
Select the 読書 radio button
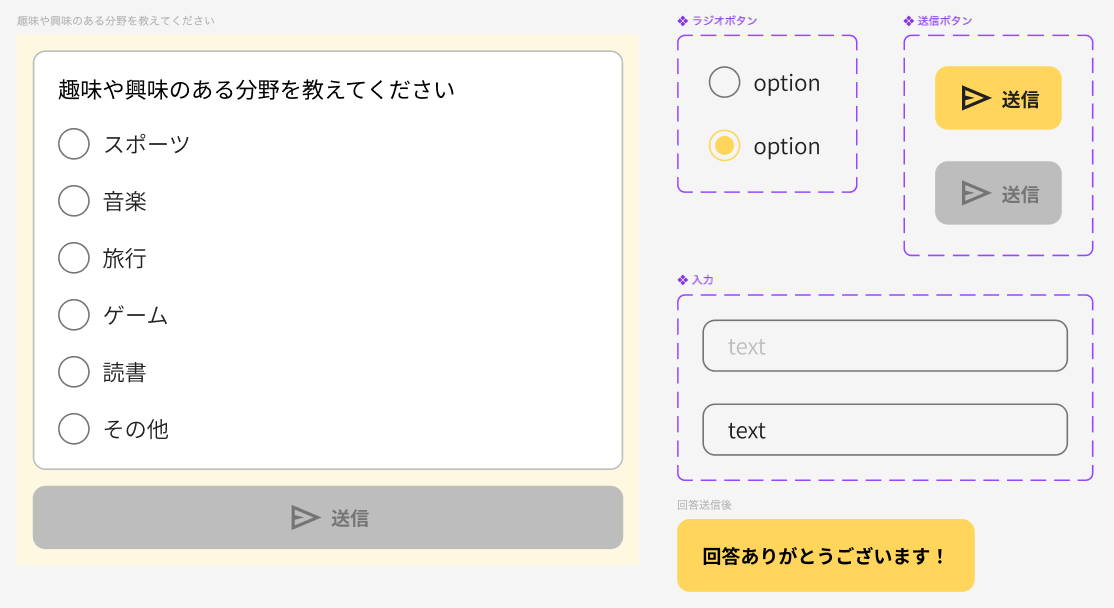pos(74,371)
